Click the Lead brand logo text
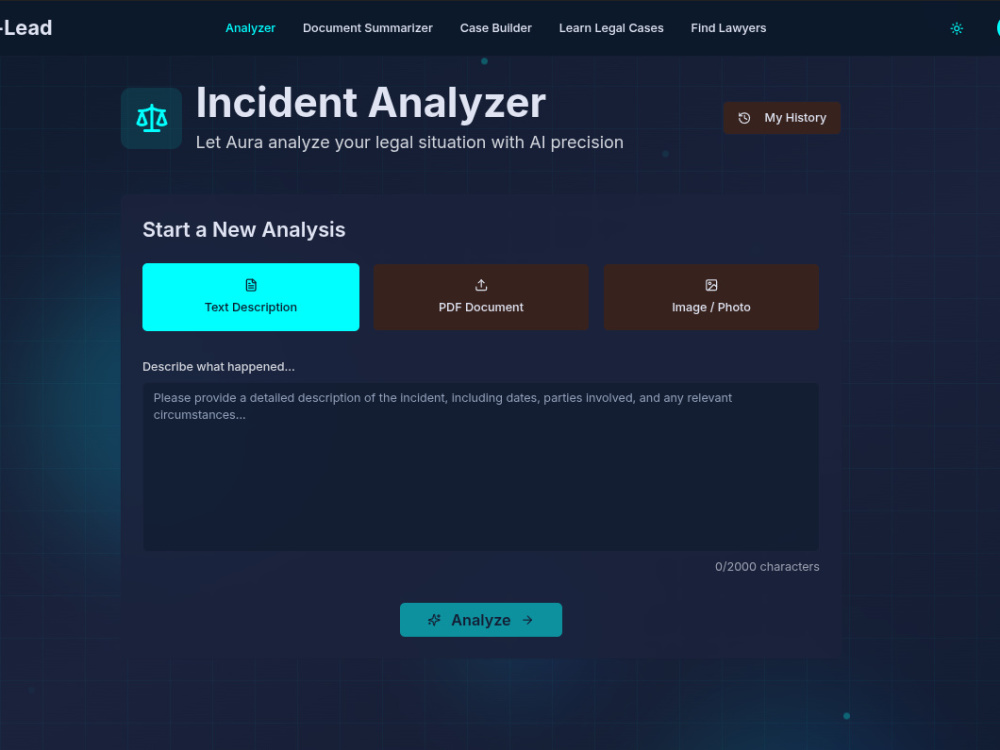The width and height of the screenshot is (1000, 750). (26, 28)
